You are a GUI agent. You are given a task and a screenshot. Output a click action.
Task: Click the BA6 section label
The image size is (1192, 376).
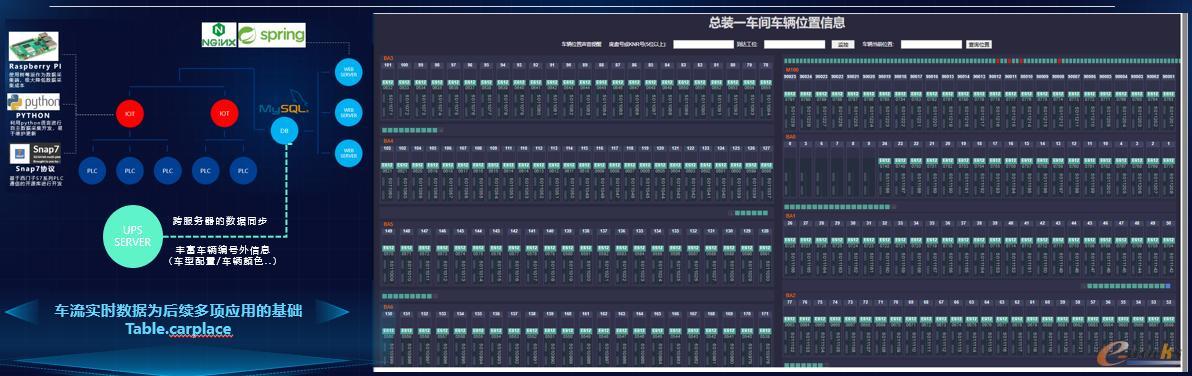tap(388, 307)
